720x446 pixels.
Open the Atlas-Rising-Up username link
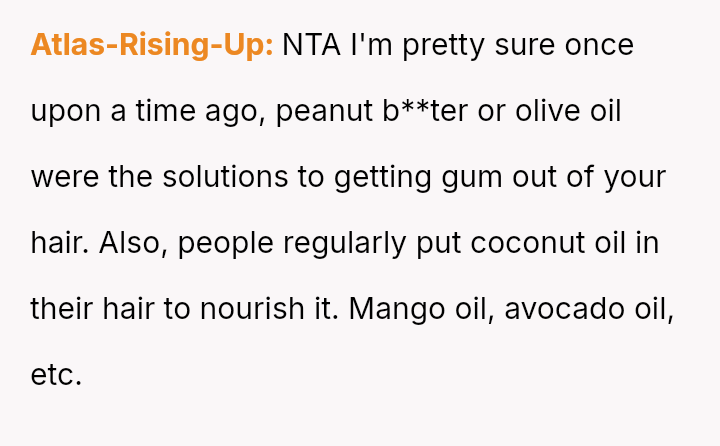(x=152, y=45)
